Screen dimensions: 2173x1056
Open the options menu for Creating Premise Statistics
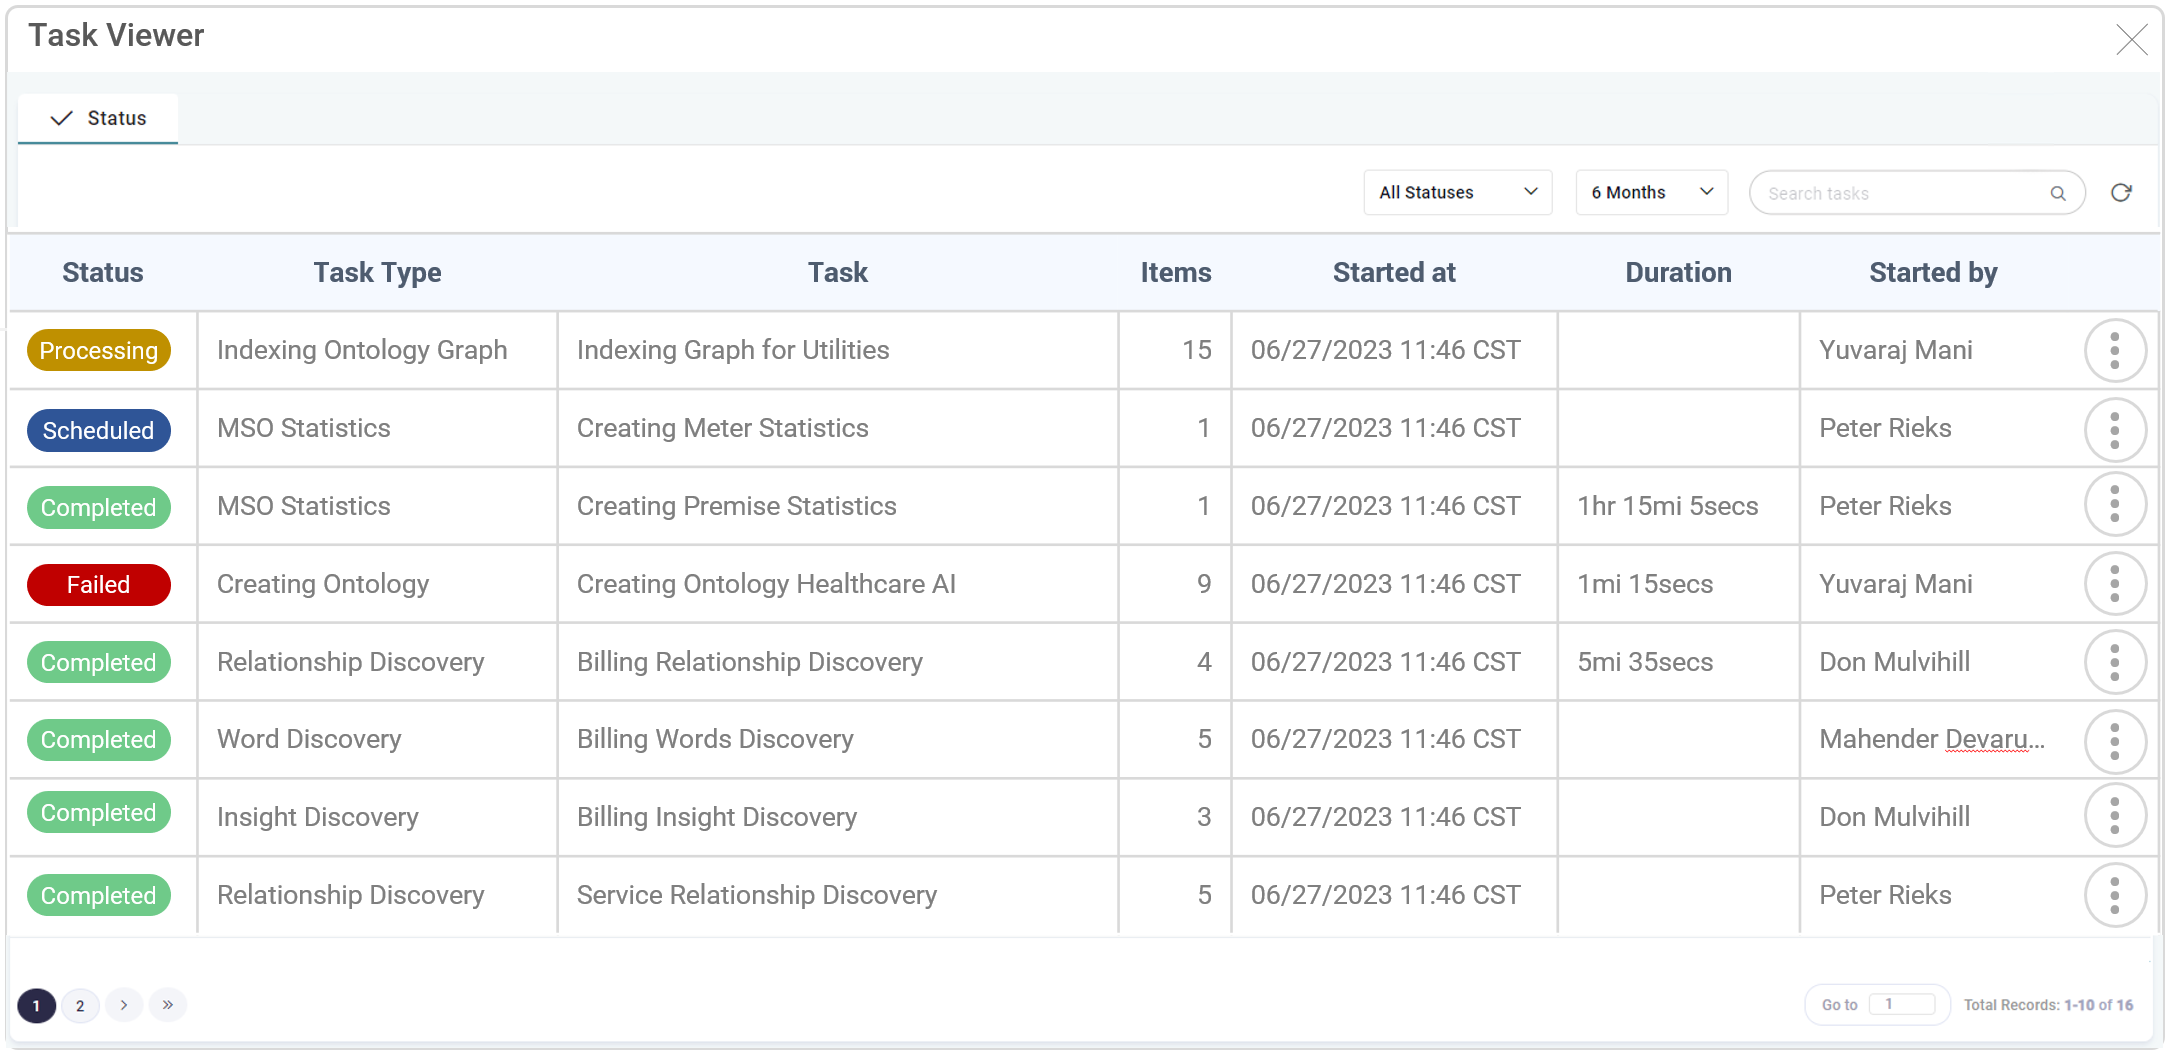[x=2114, y=506]
